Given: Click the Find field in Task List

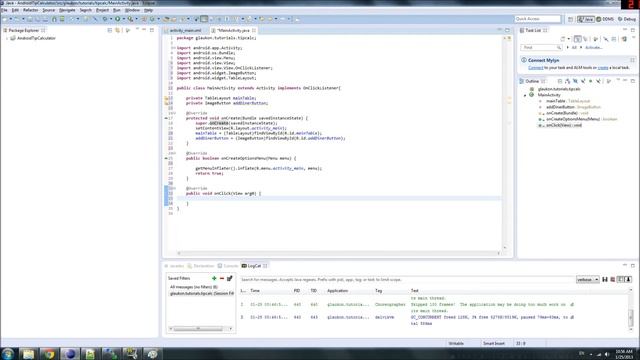Looking at the screenshot, I should (x=541, y=48).
